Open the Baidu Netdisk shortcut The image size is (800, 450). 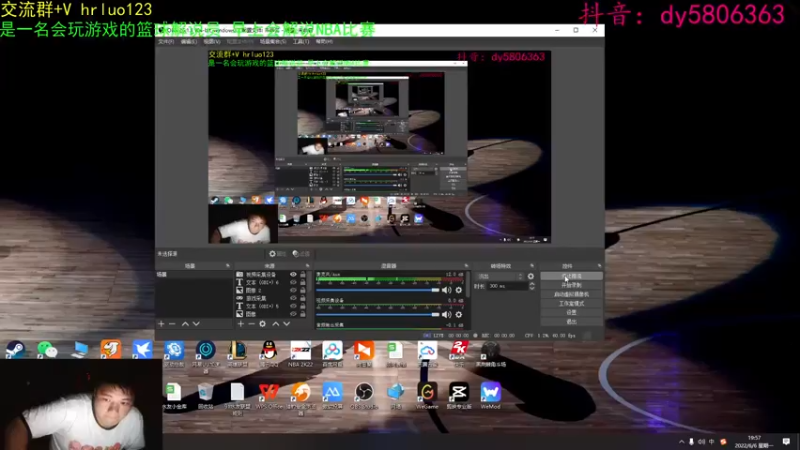tap(332, 353)
